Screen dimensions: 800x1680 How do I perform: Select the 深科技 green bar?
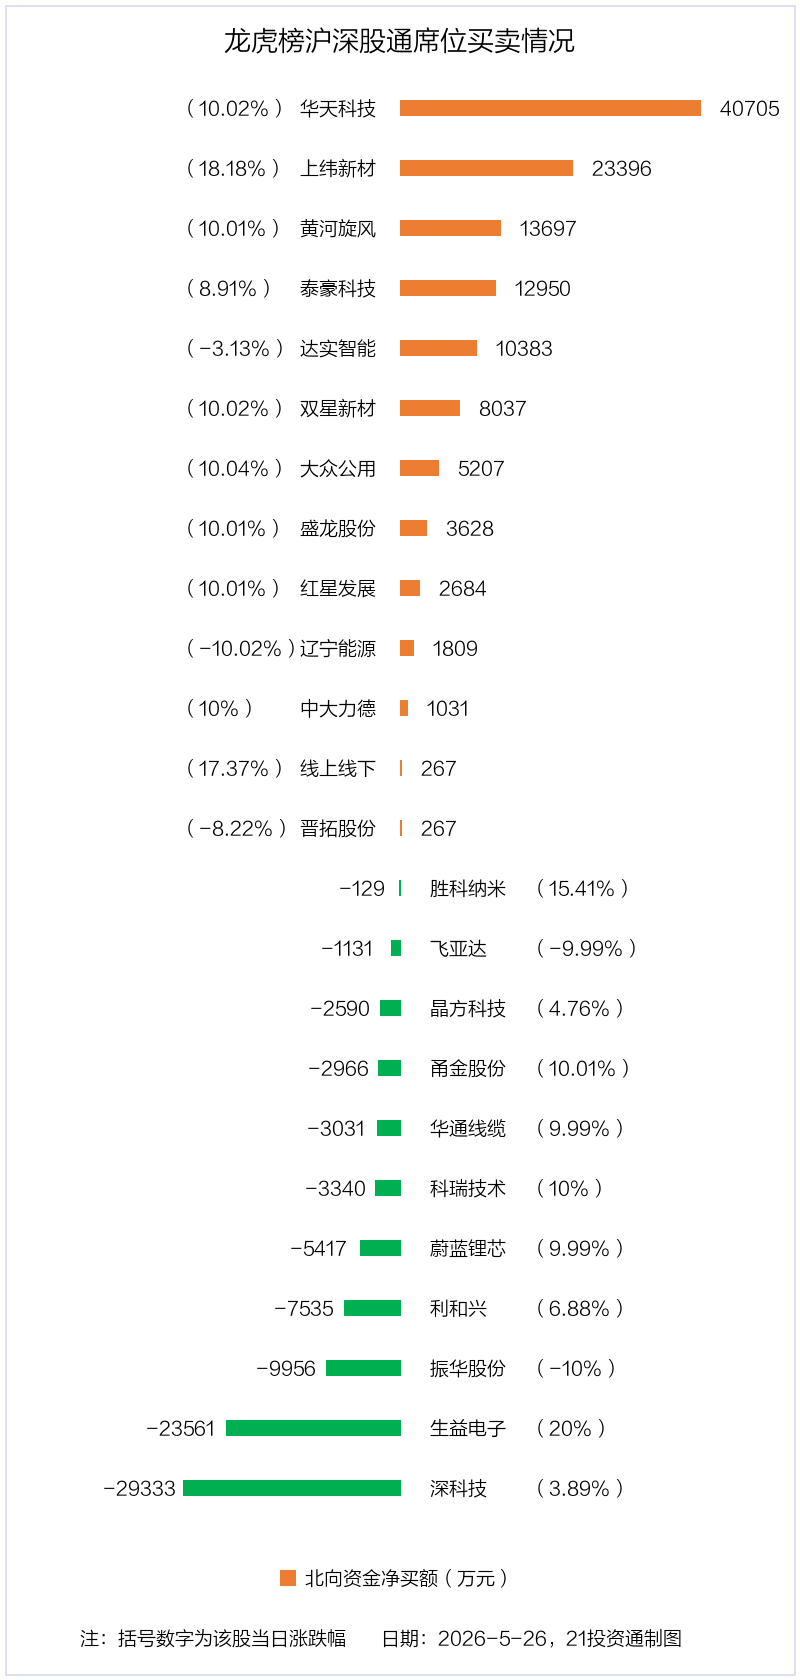[x=292, y=1488]
